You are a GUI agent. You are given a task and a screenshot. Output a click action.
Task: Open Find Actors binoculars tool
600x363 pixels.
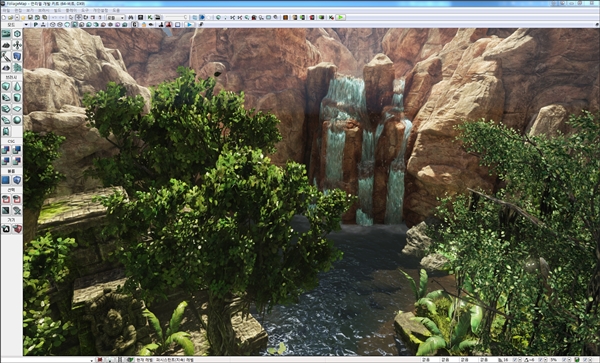point(131,18)
